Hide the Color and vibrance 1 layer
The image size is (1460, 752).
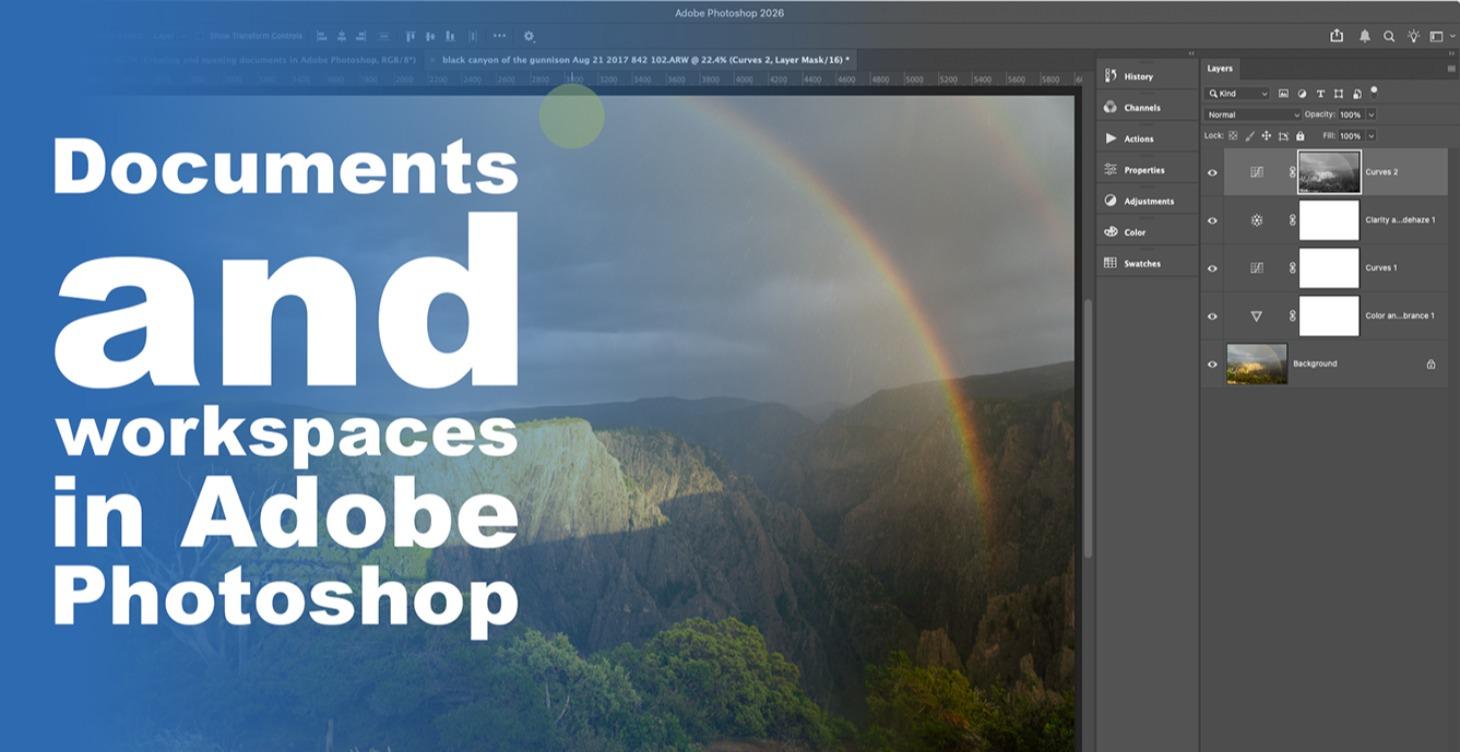coord(1212,316)
